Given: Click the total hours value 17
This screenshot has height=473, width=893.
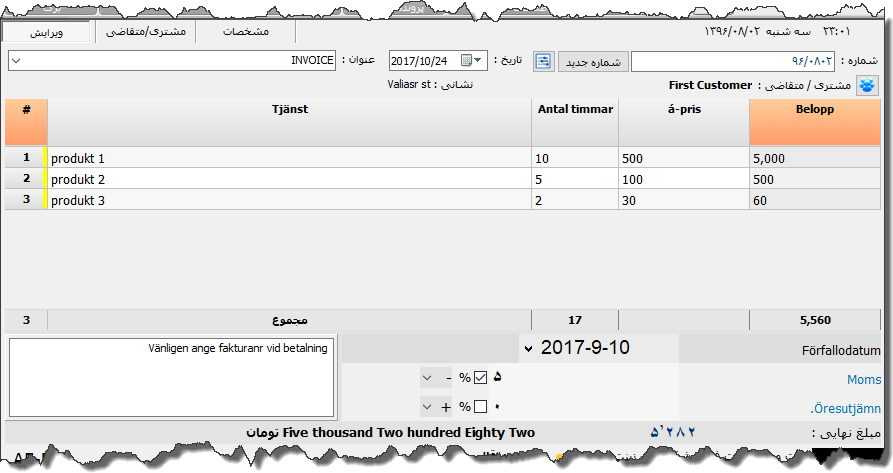Looking at the screenshot, I should pos(575,320).
